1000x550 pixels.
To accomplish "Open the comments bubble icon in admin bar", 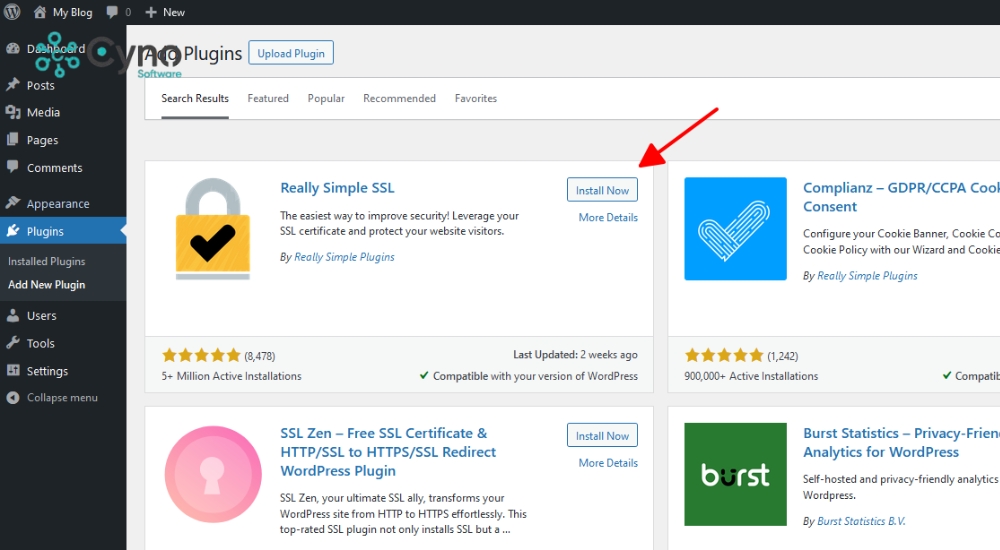I will coord(112,12).
